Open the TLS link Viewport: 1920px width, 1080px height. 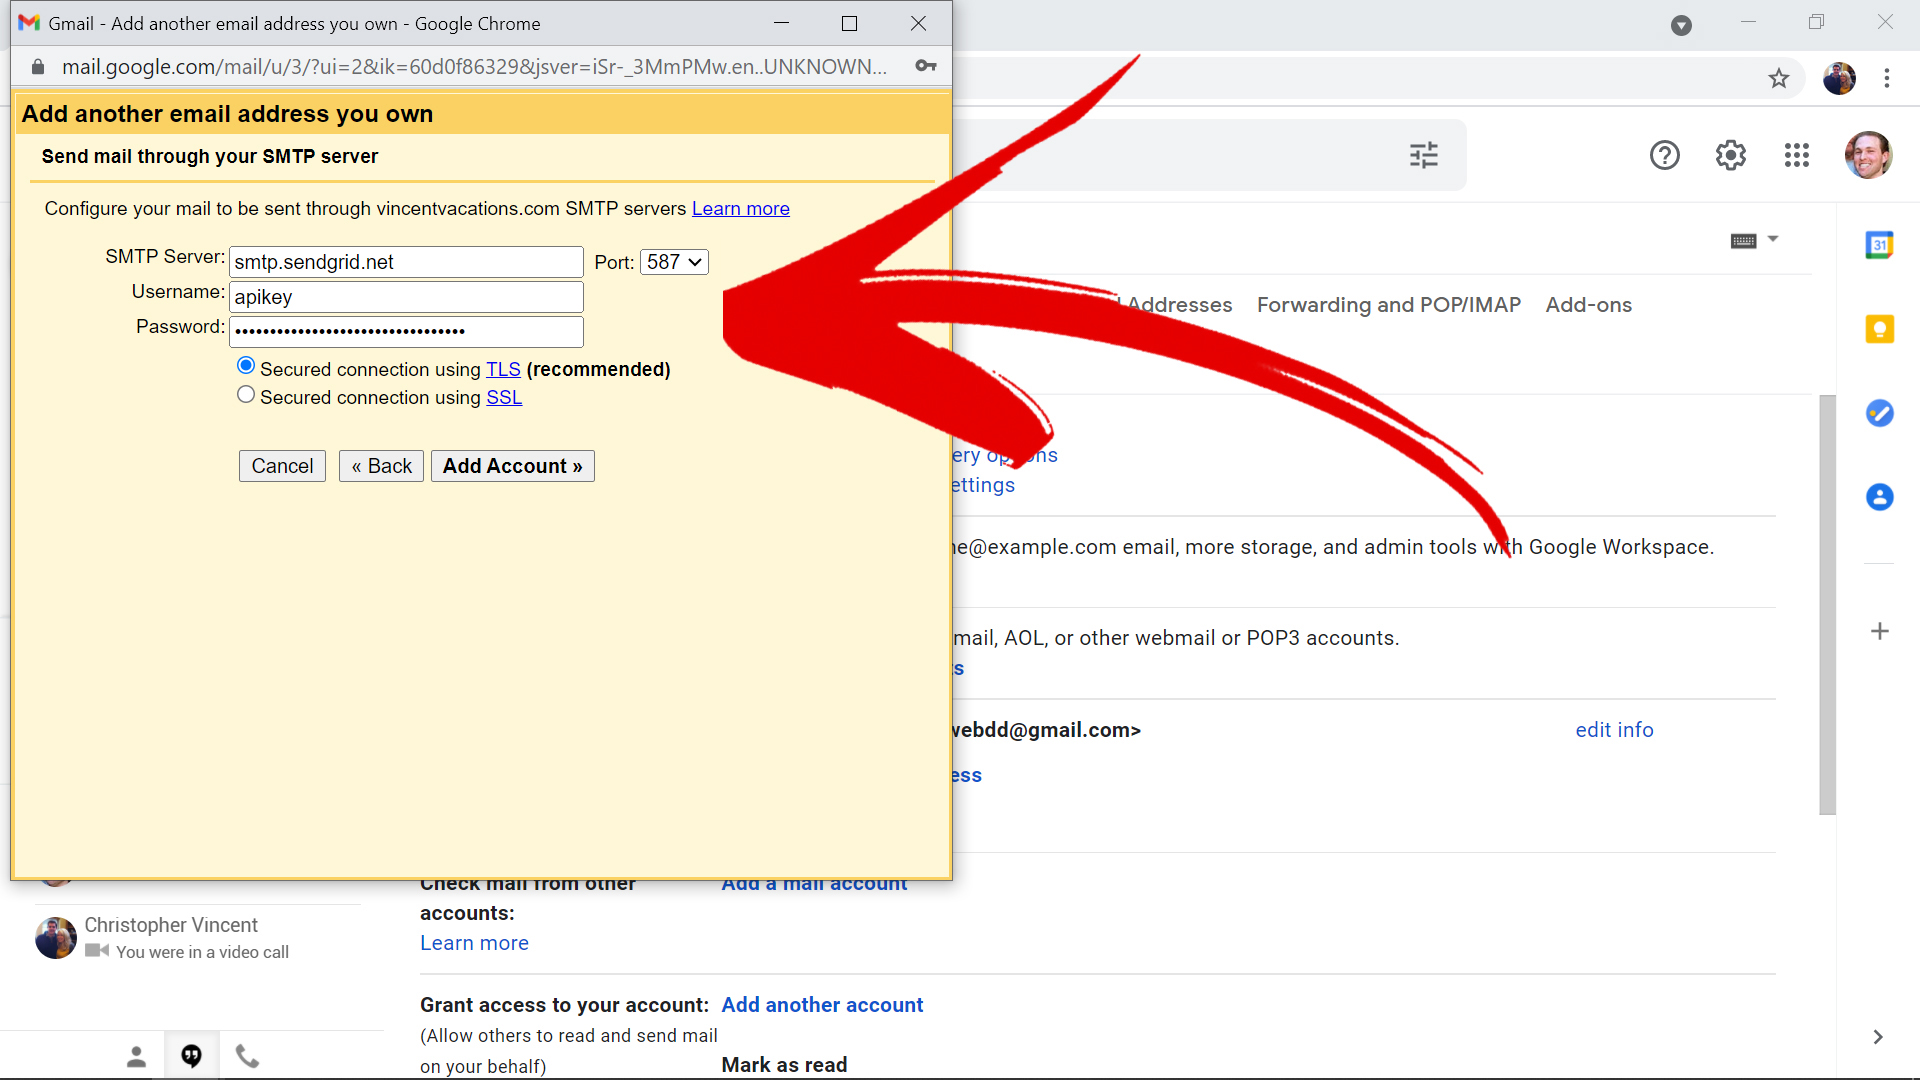tap(503, 370)
